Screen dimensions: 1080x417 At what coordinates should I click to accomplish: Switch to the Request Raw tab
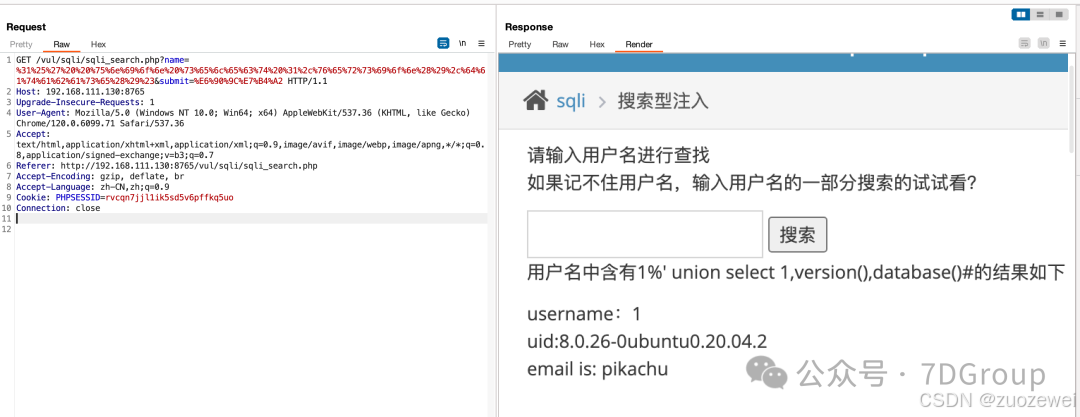point(61,44)
